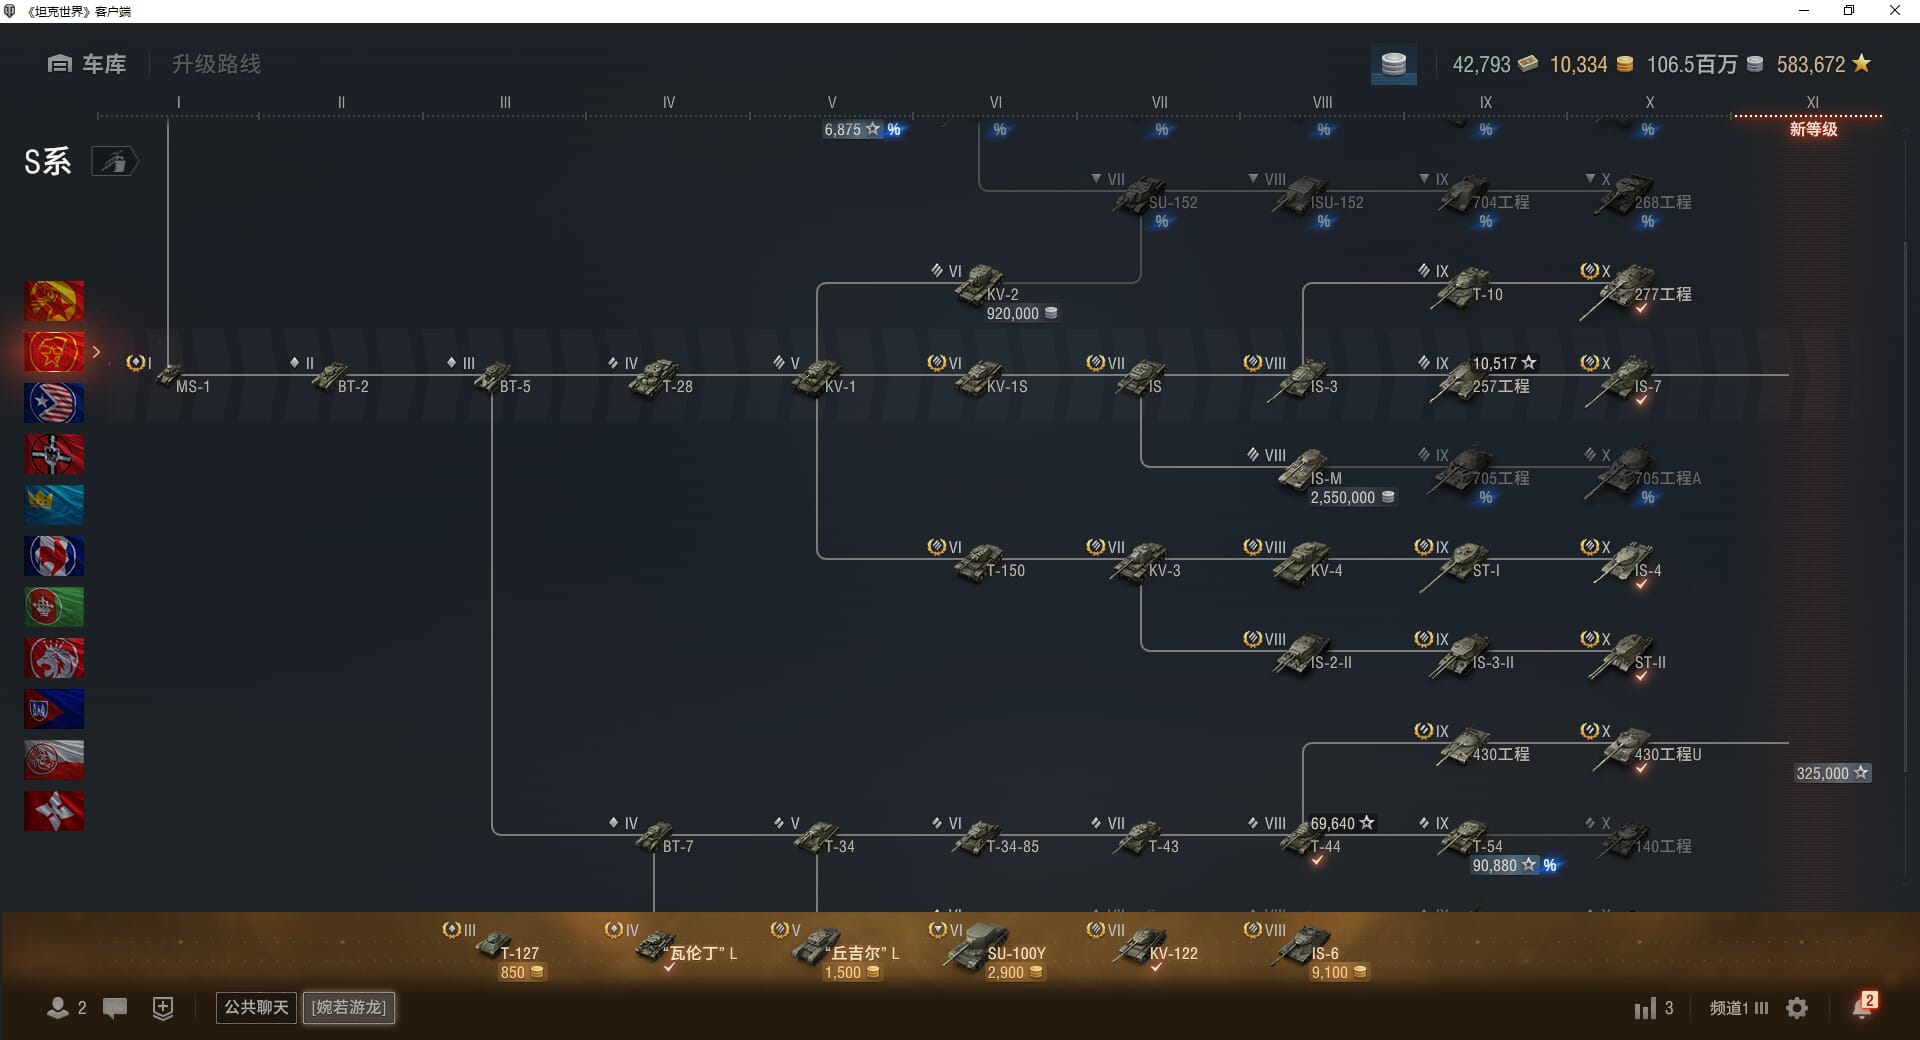Select the German nation flag with black cross
1920x1040 pixels.
tap(54, 454)
